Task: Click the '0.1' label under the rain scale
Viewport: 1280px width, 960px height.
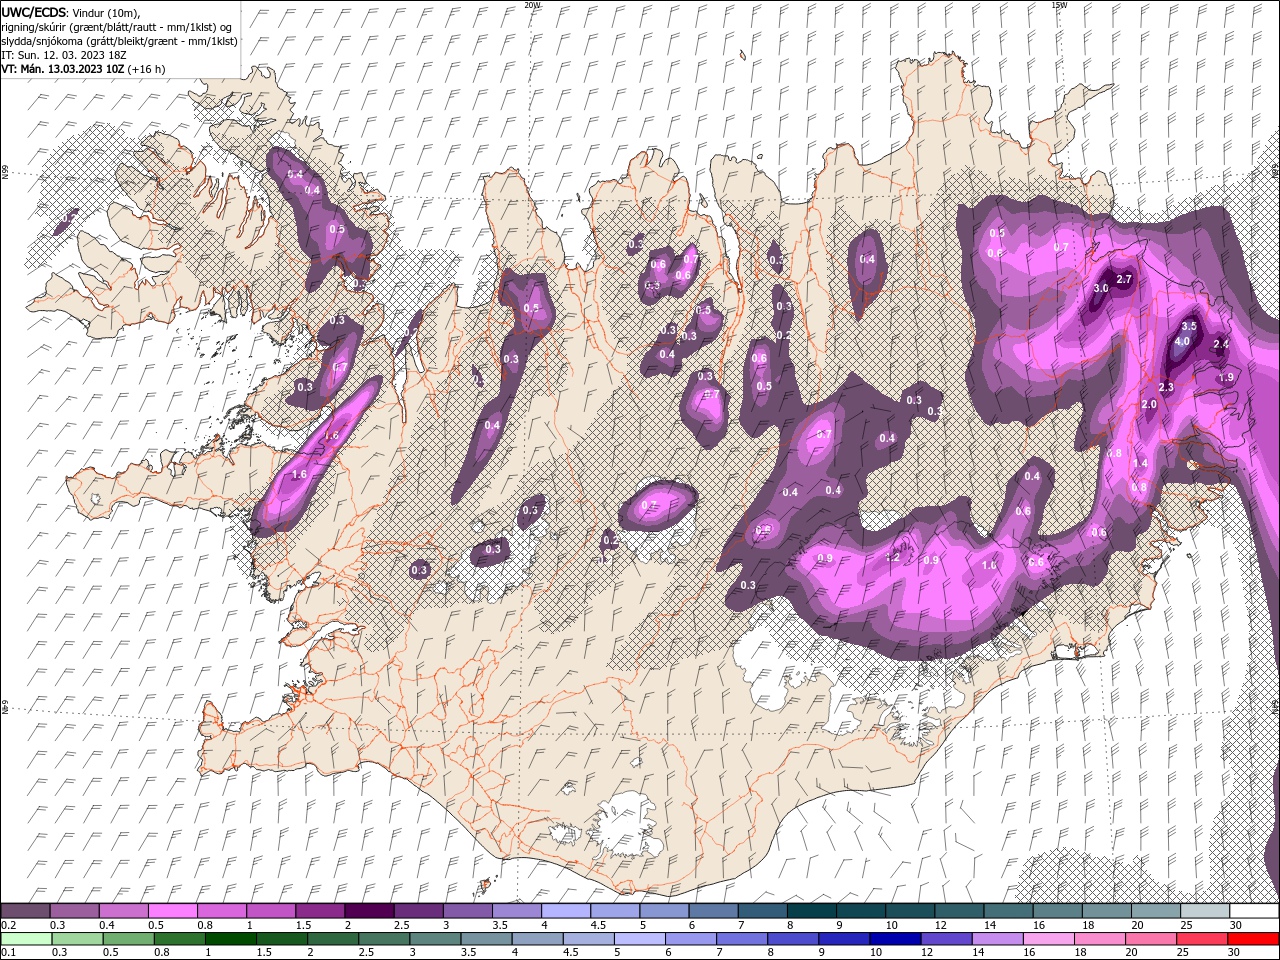Action: click(8, 952)
